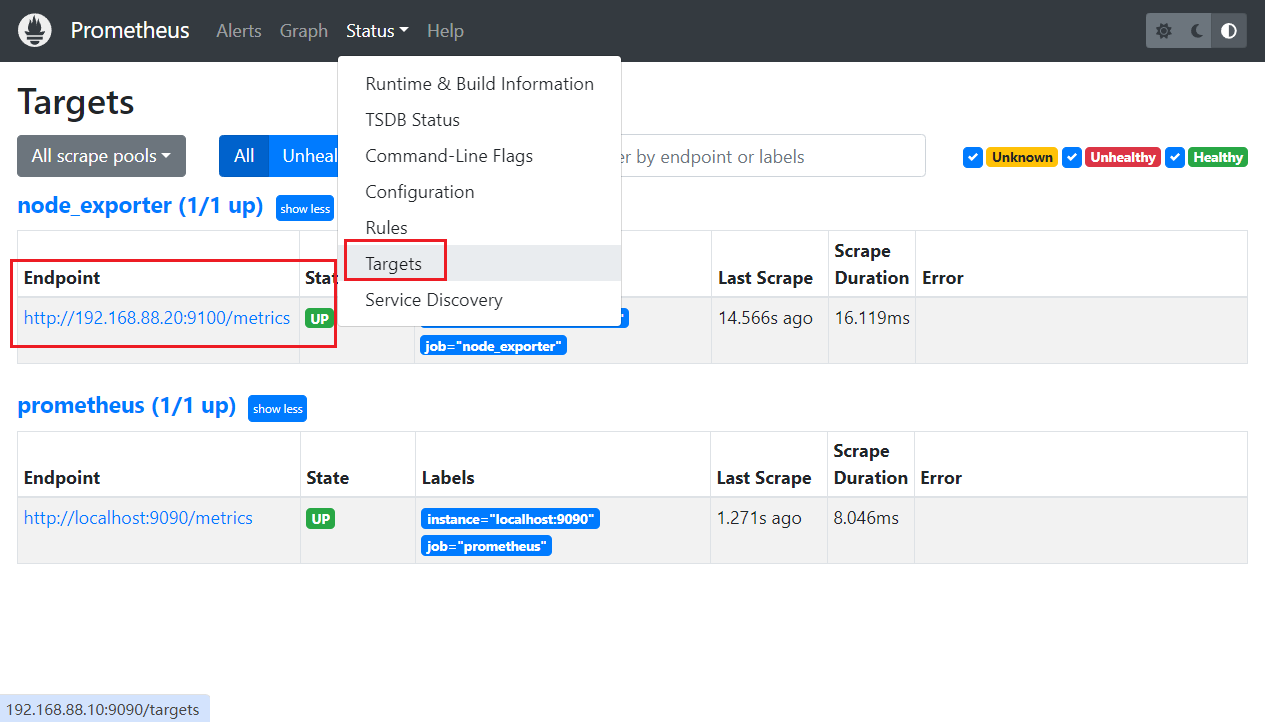Click the job="prometheus" label badge
Image resolution: width=1265 pixels, height=722 pixels.
[486, 546]
